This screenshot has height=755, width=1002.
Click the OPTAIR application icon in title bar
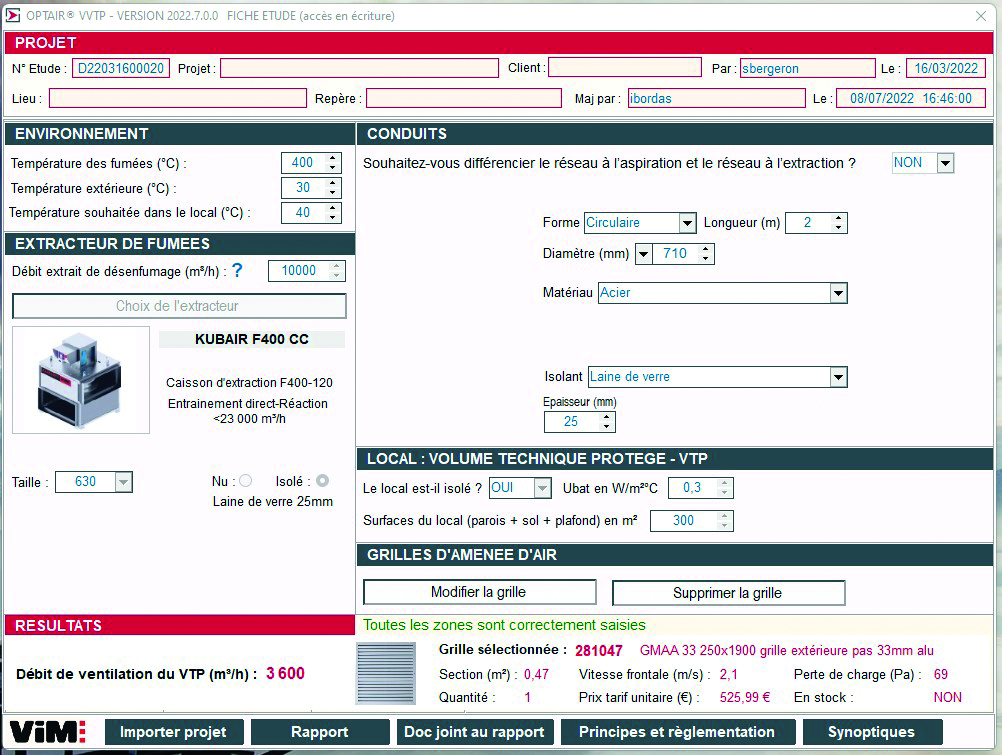point(13,15)
